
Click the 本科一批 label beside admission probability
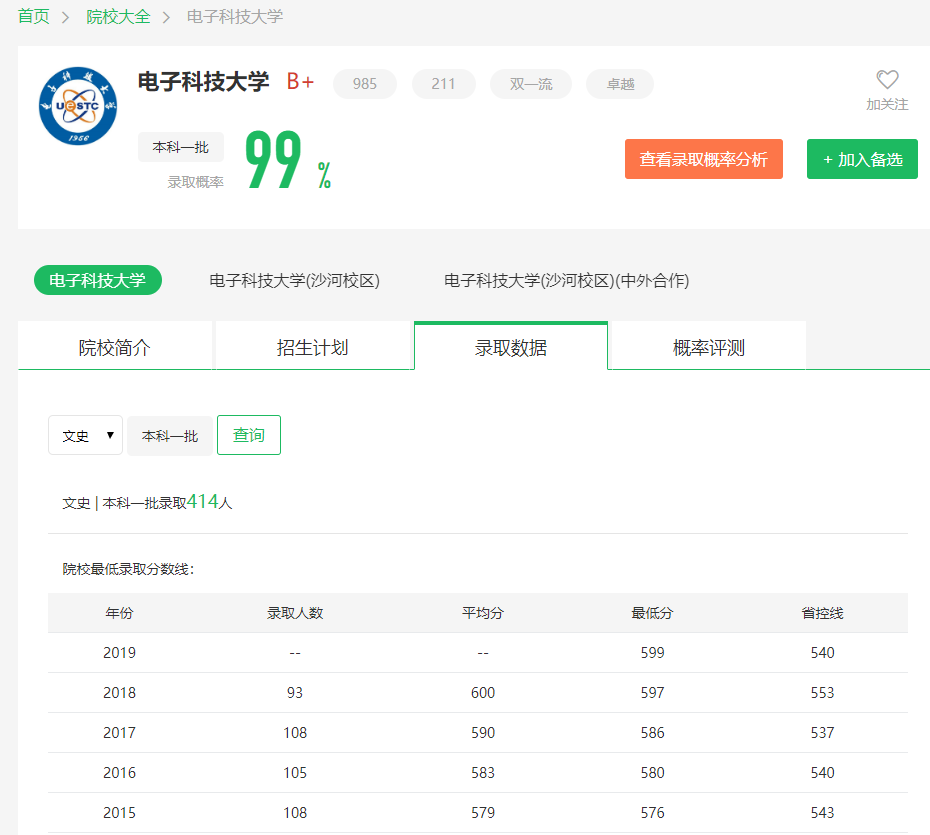click(x=181, y=146)
